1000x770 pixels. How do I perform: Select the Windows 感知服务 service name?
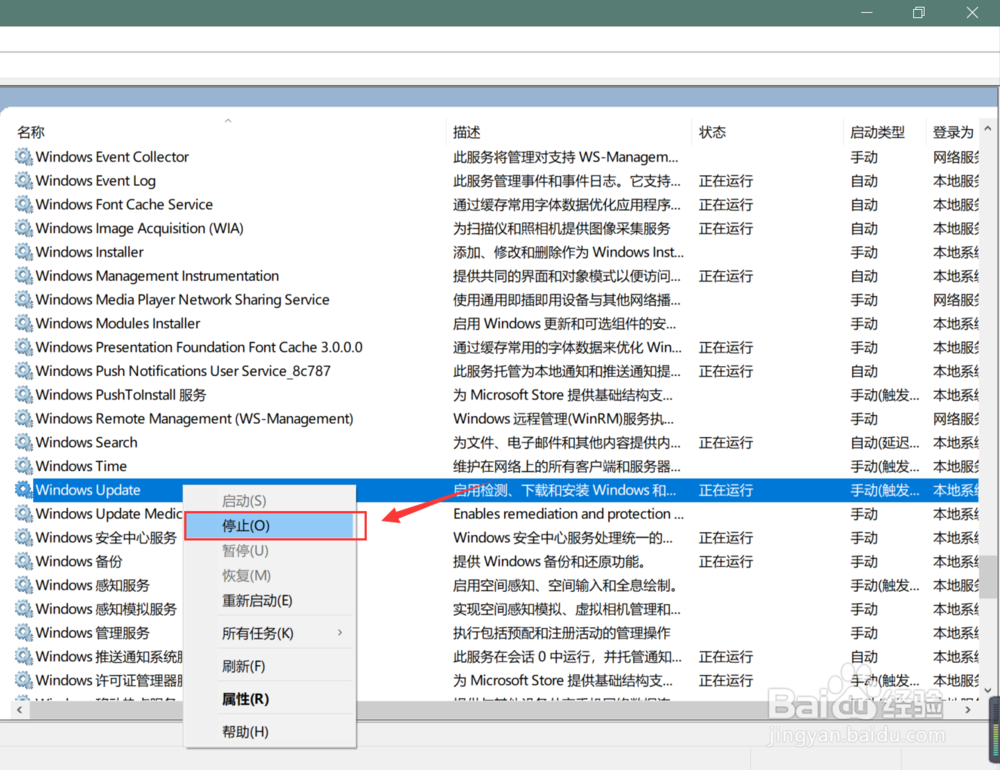point(92,585)
